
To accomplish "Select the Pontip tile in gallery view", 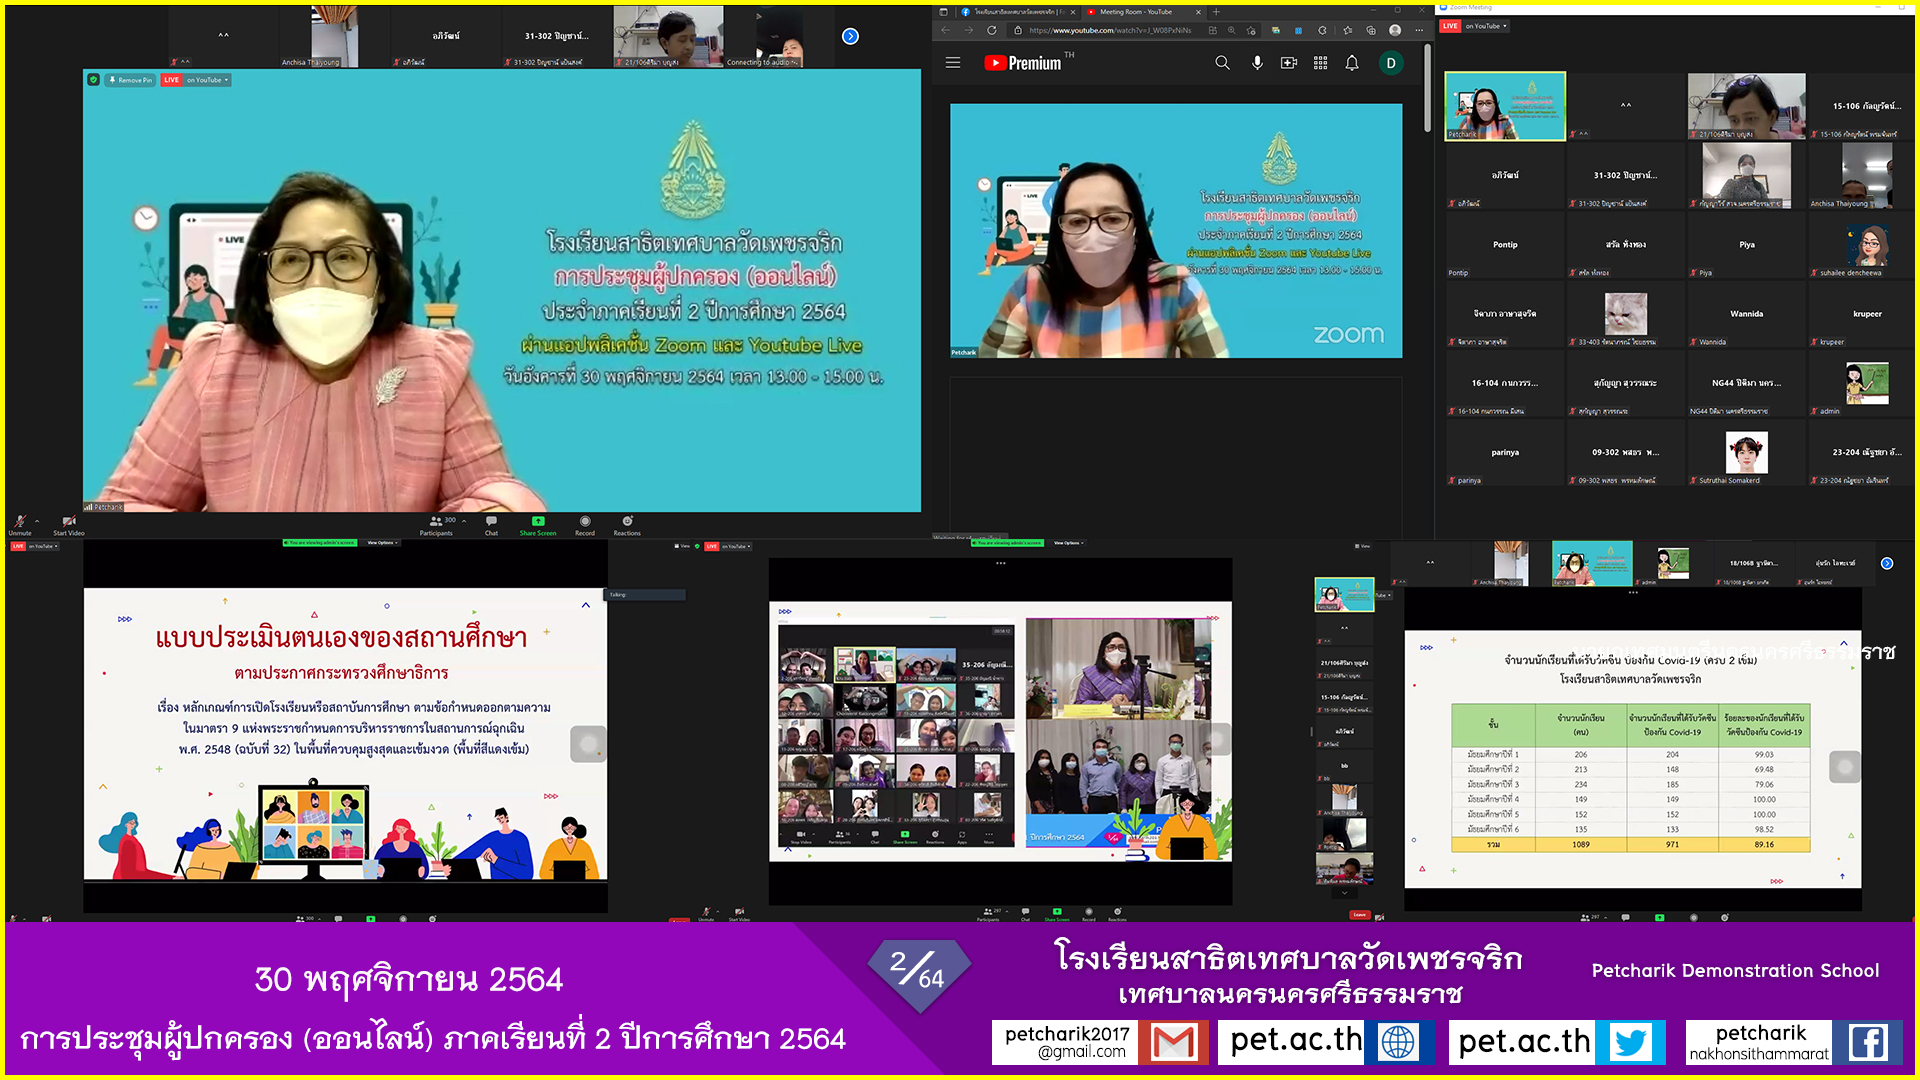I will tap(1505, 245).
